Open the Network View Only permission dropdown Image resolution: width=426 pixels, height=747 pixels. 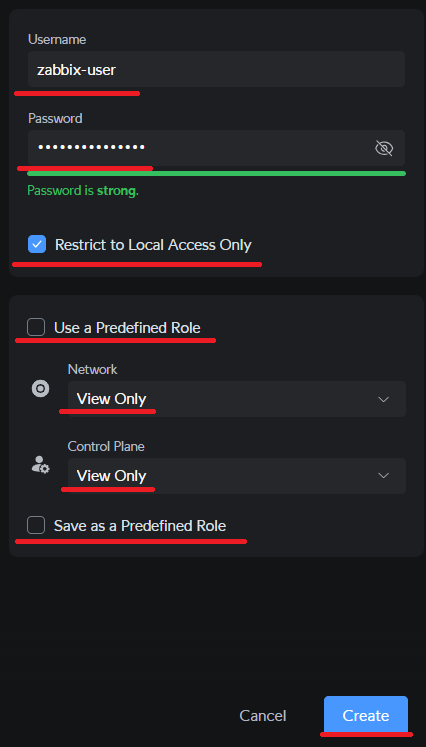tap(237, 399)
